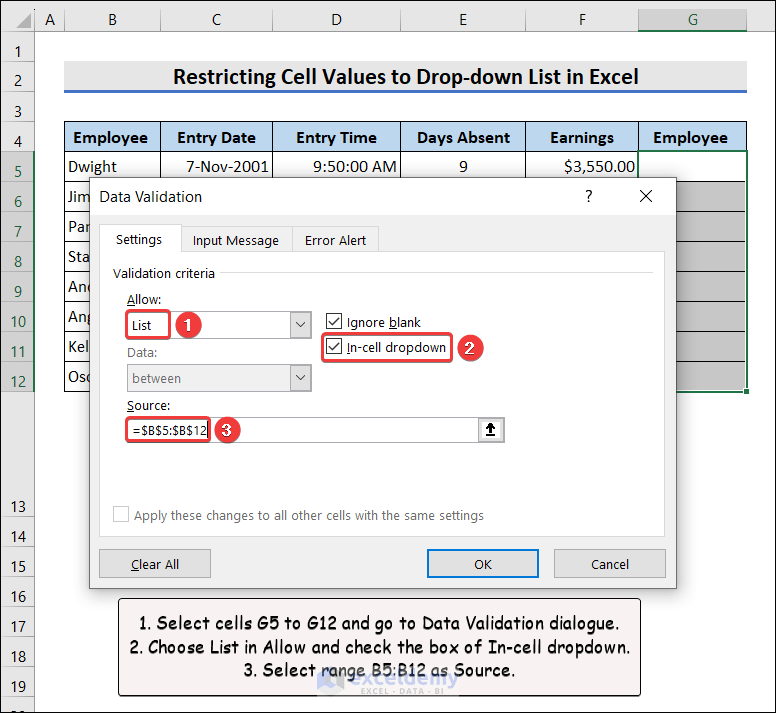Select column C header
Screen dimensions: 776x713
coord(216,20)
